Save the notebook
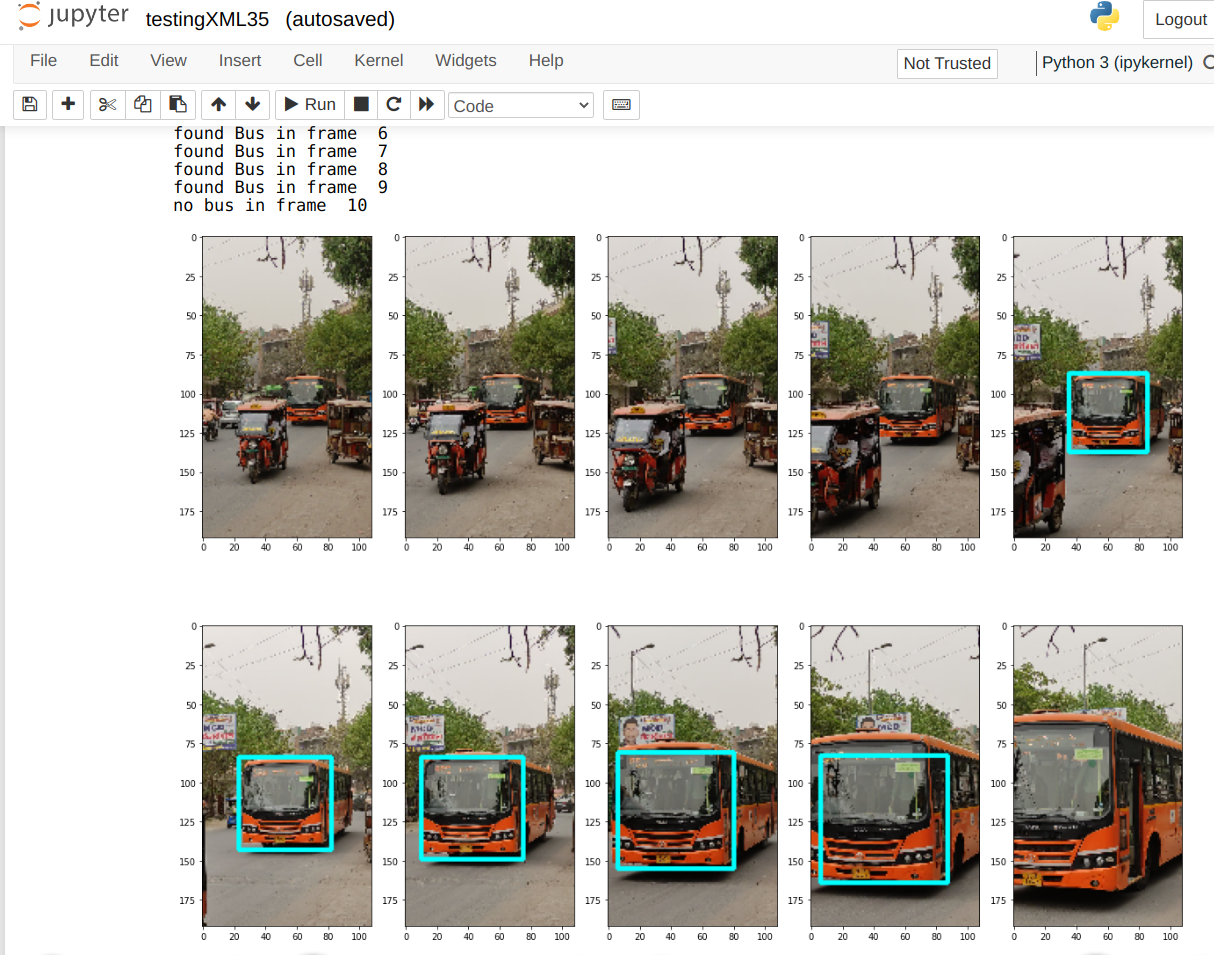 coord(29,104)
